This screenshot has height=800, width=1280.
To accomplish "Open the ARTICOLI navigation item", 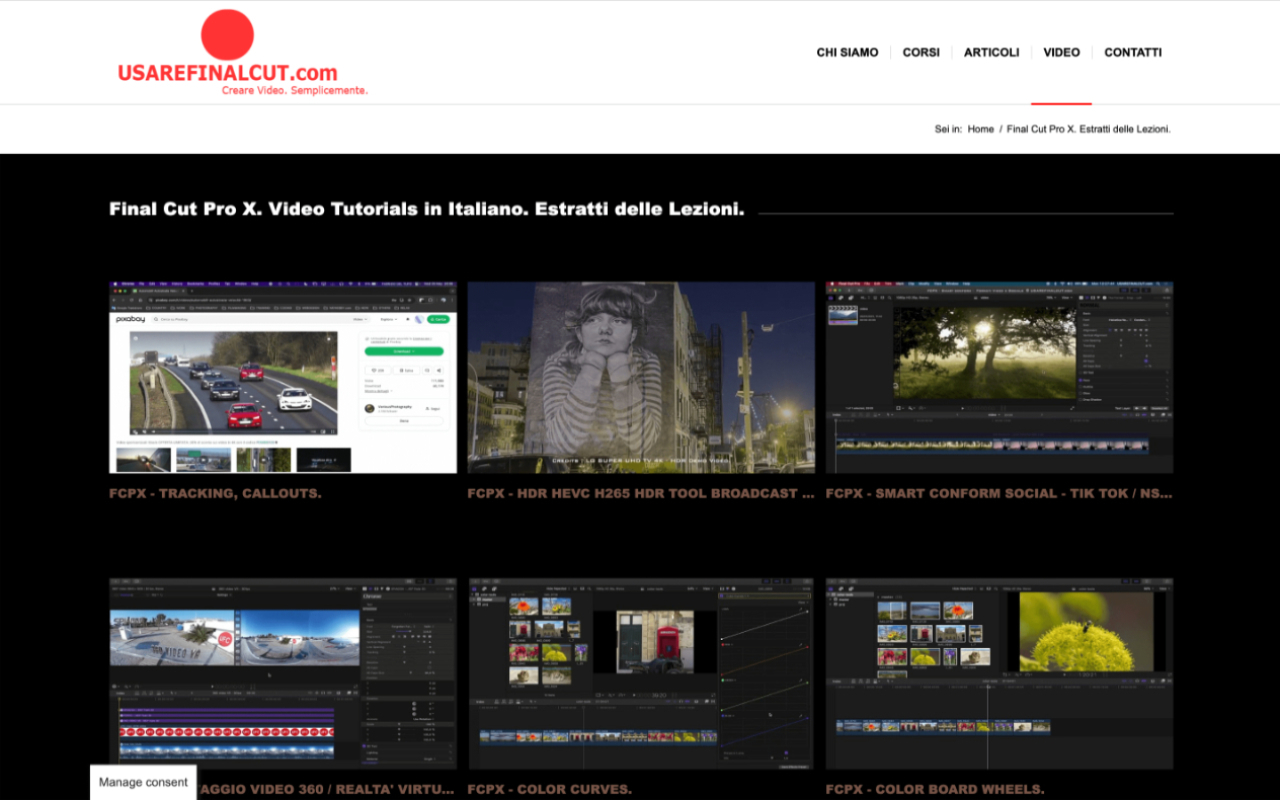I will click(991, 52).
